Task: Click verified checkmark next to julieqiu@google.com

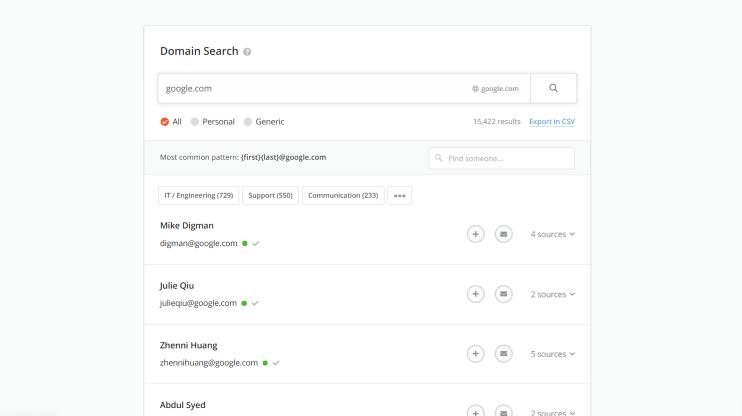Action: tap(255, 303)
